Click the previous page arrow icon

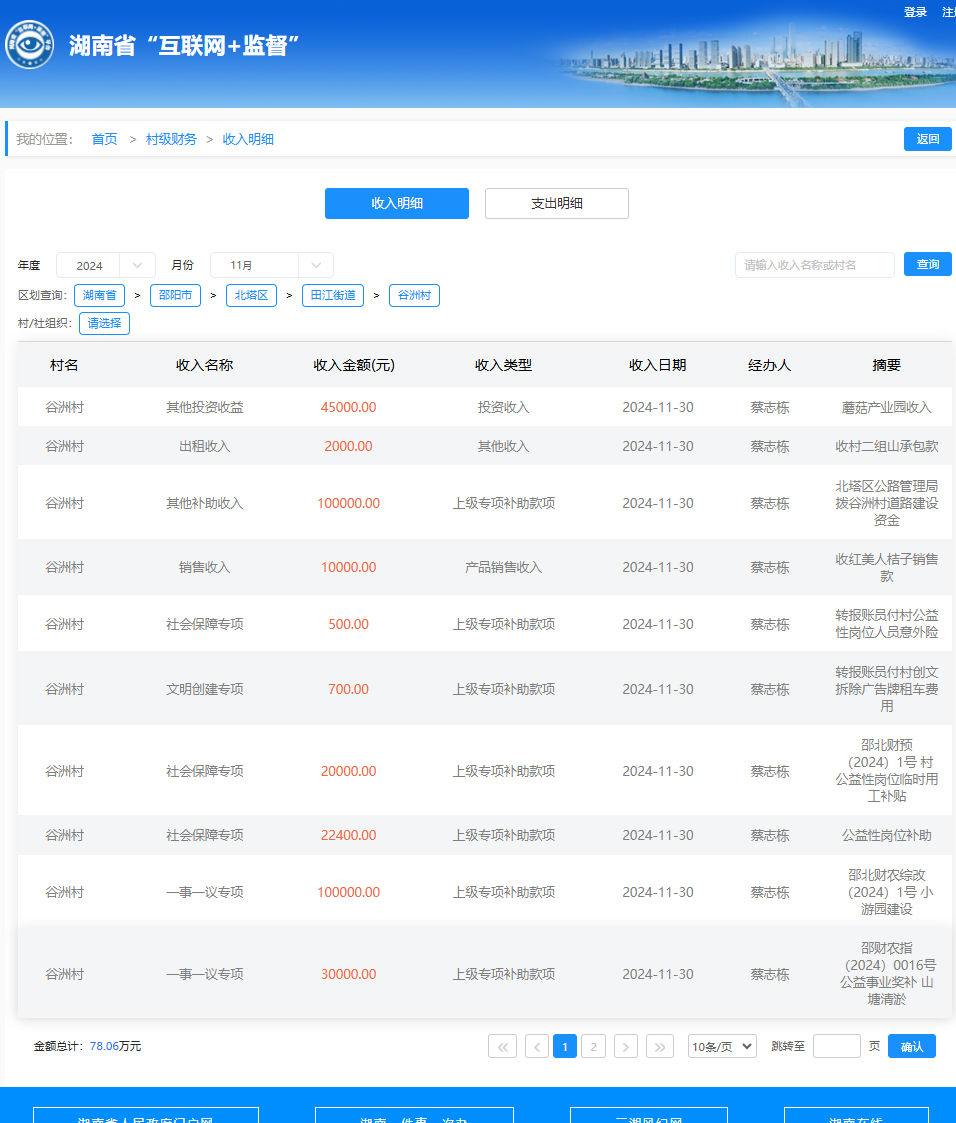tap(537, 1046)
